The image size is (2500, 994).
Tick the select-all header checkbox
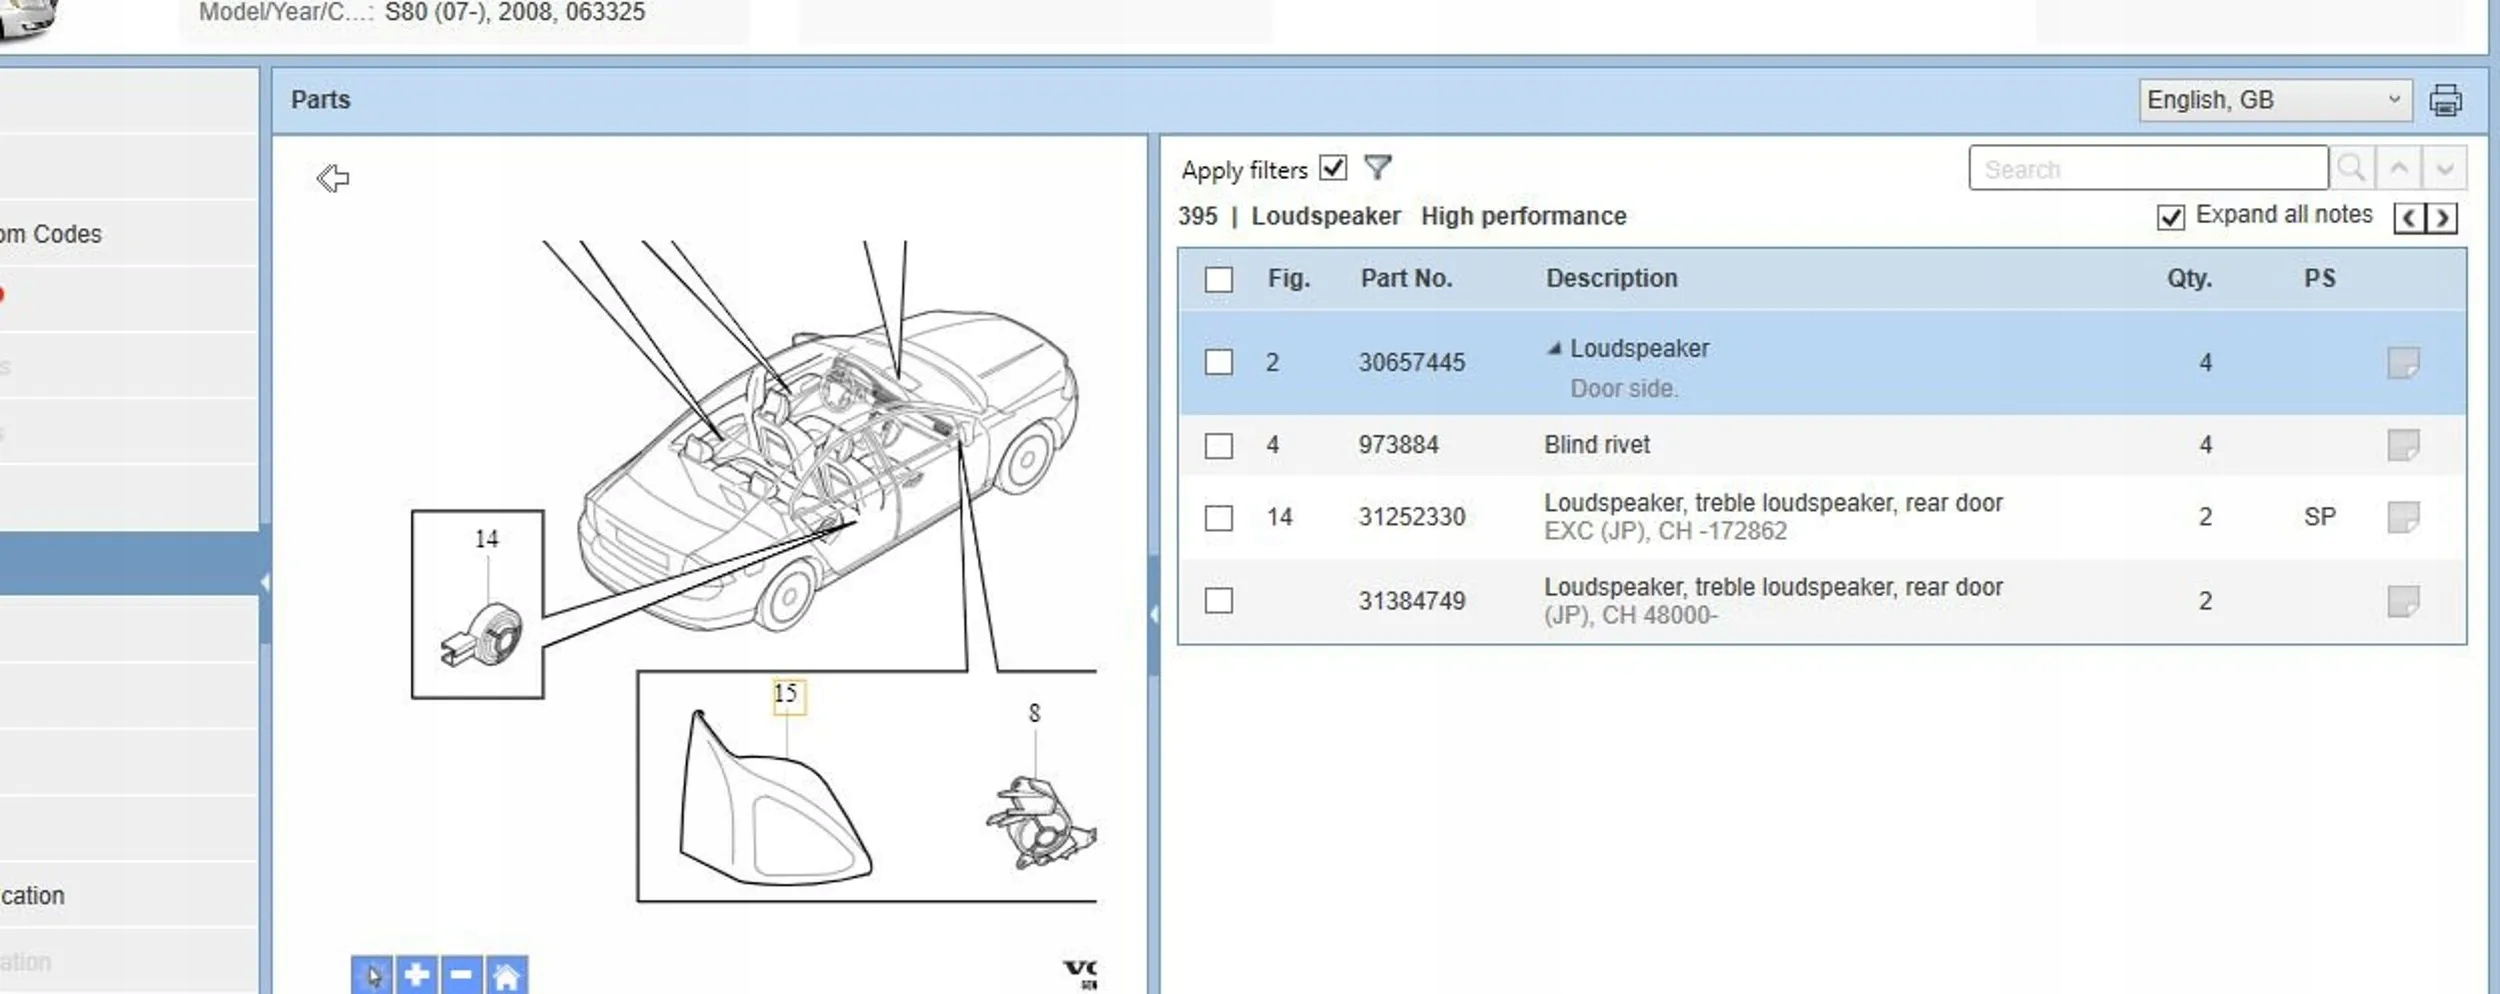(1218, 279)
